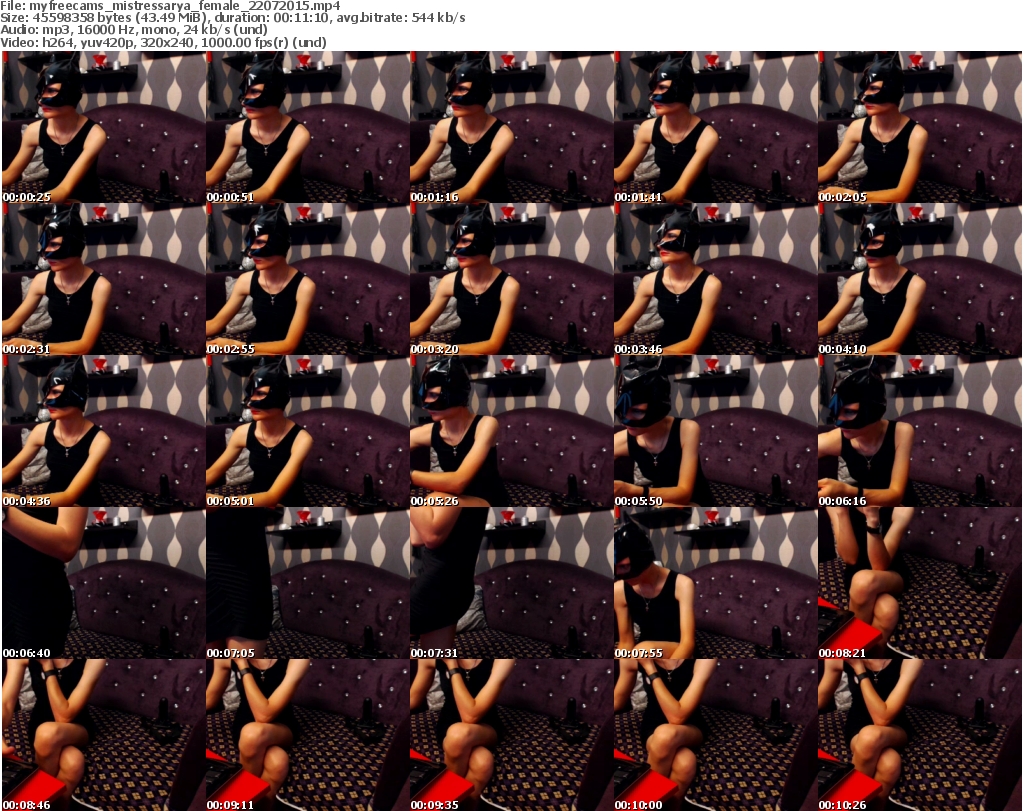Open the frame at 00:03:20
1024x811 pixels.
(511, 279)
